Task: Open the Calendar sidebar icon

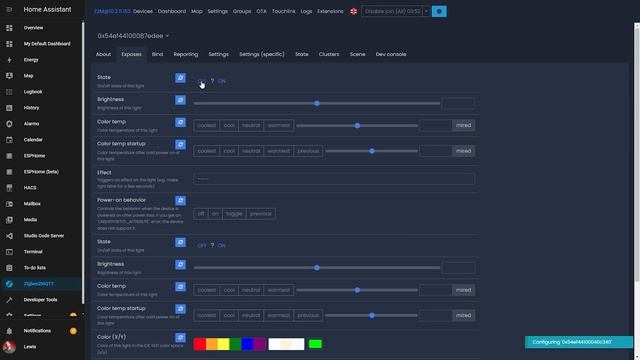Action: coord(9,140)
